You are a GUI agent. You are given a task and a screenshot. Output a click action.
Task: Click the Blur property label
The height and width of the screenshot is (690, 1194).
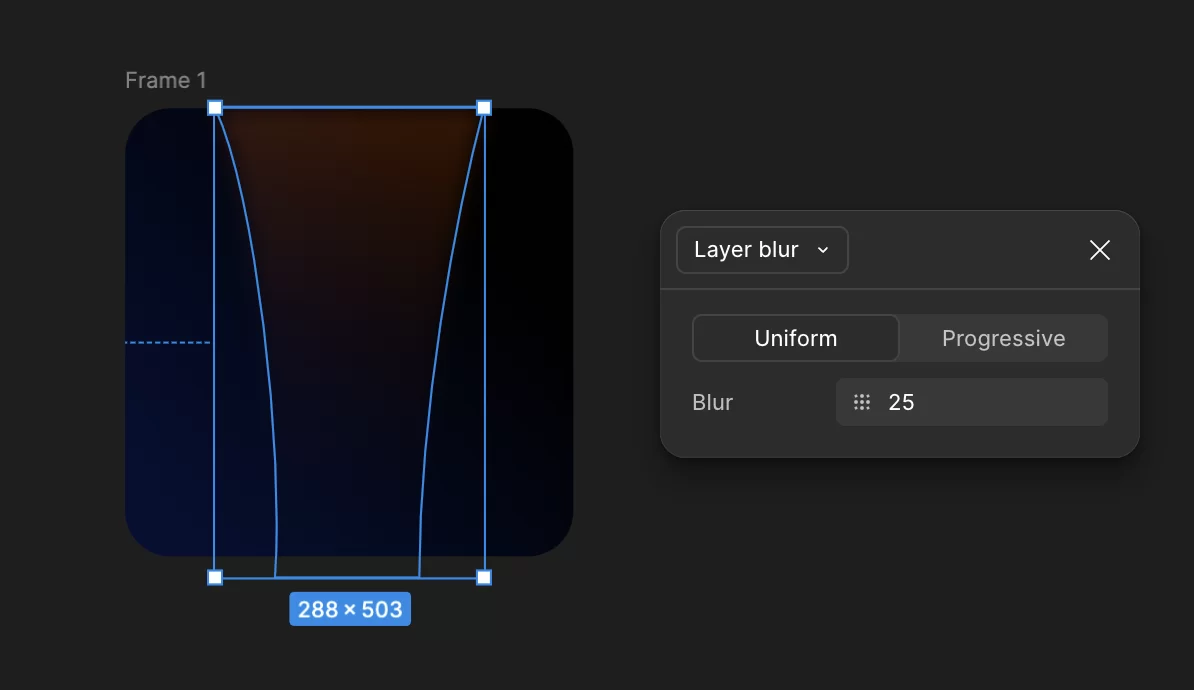[x=712, y=402]
